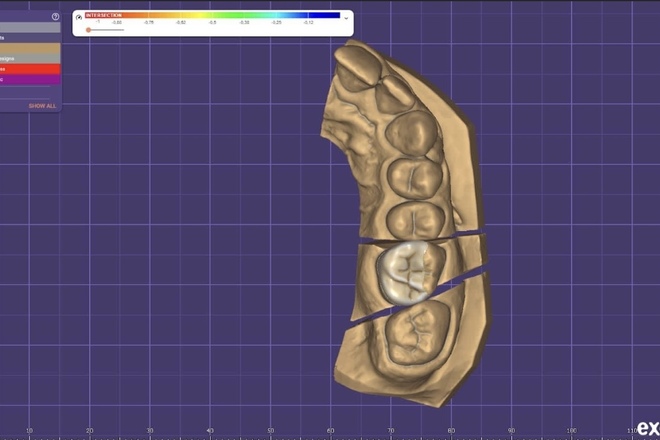The width and height of the screenshot is (660, 440).
Task: Select the gray designs group bar
Action: point(30,59)
